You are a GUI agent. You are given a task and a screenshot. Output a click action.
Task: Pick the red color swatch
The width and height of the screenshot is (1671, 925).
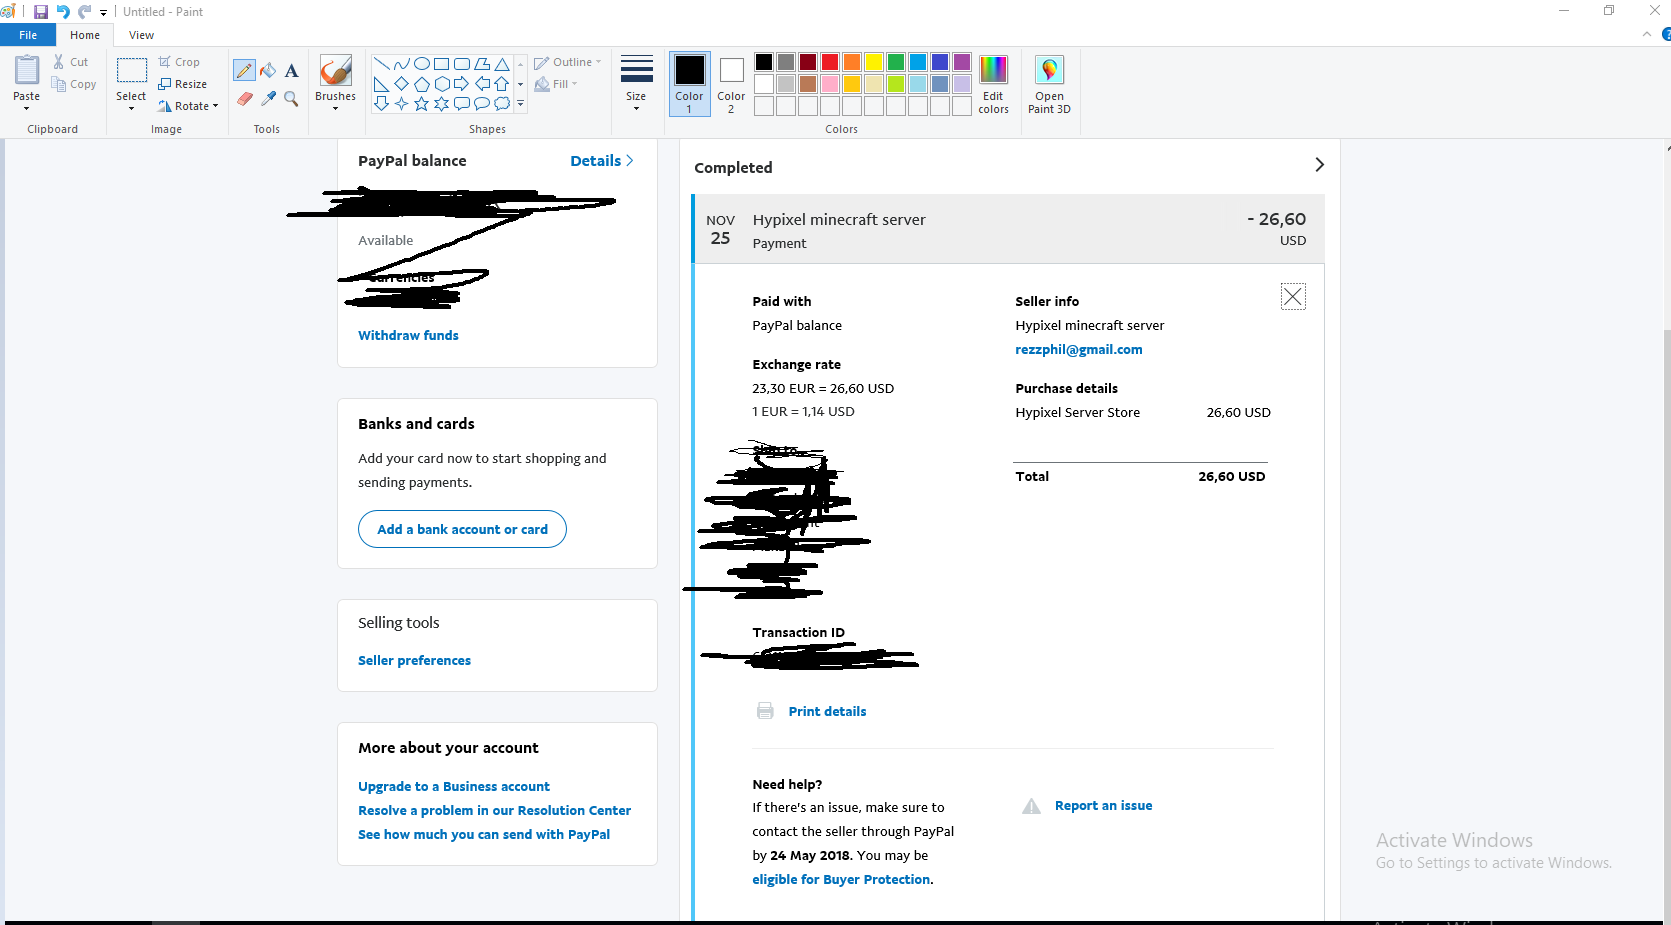pos(830,62)
